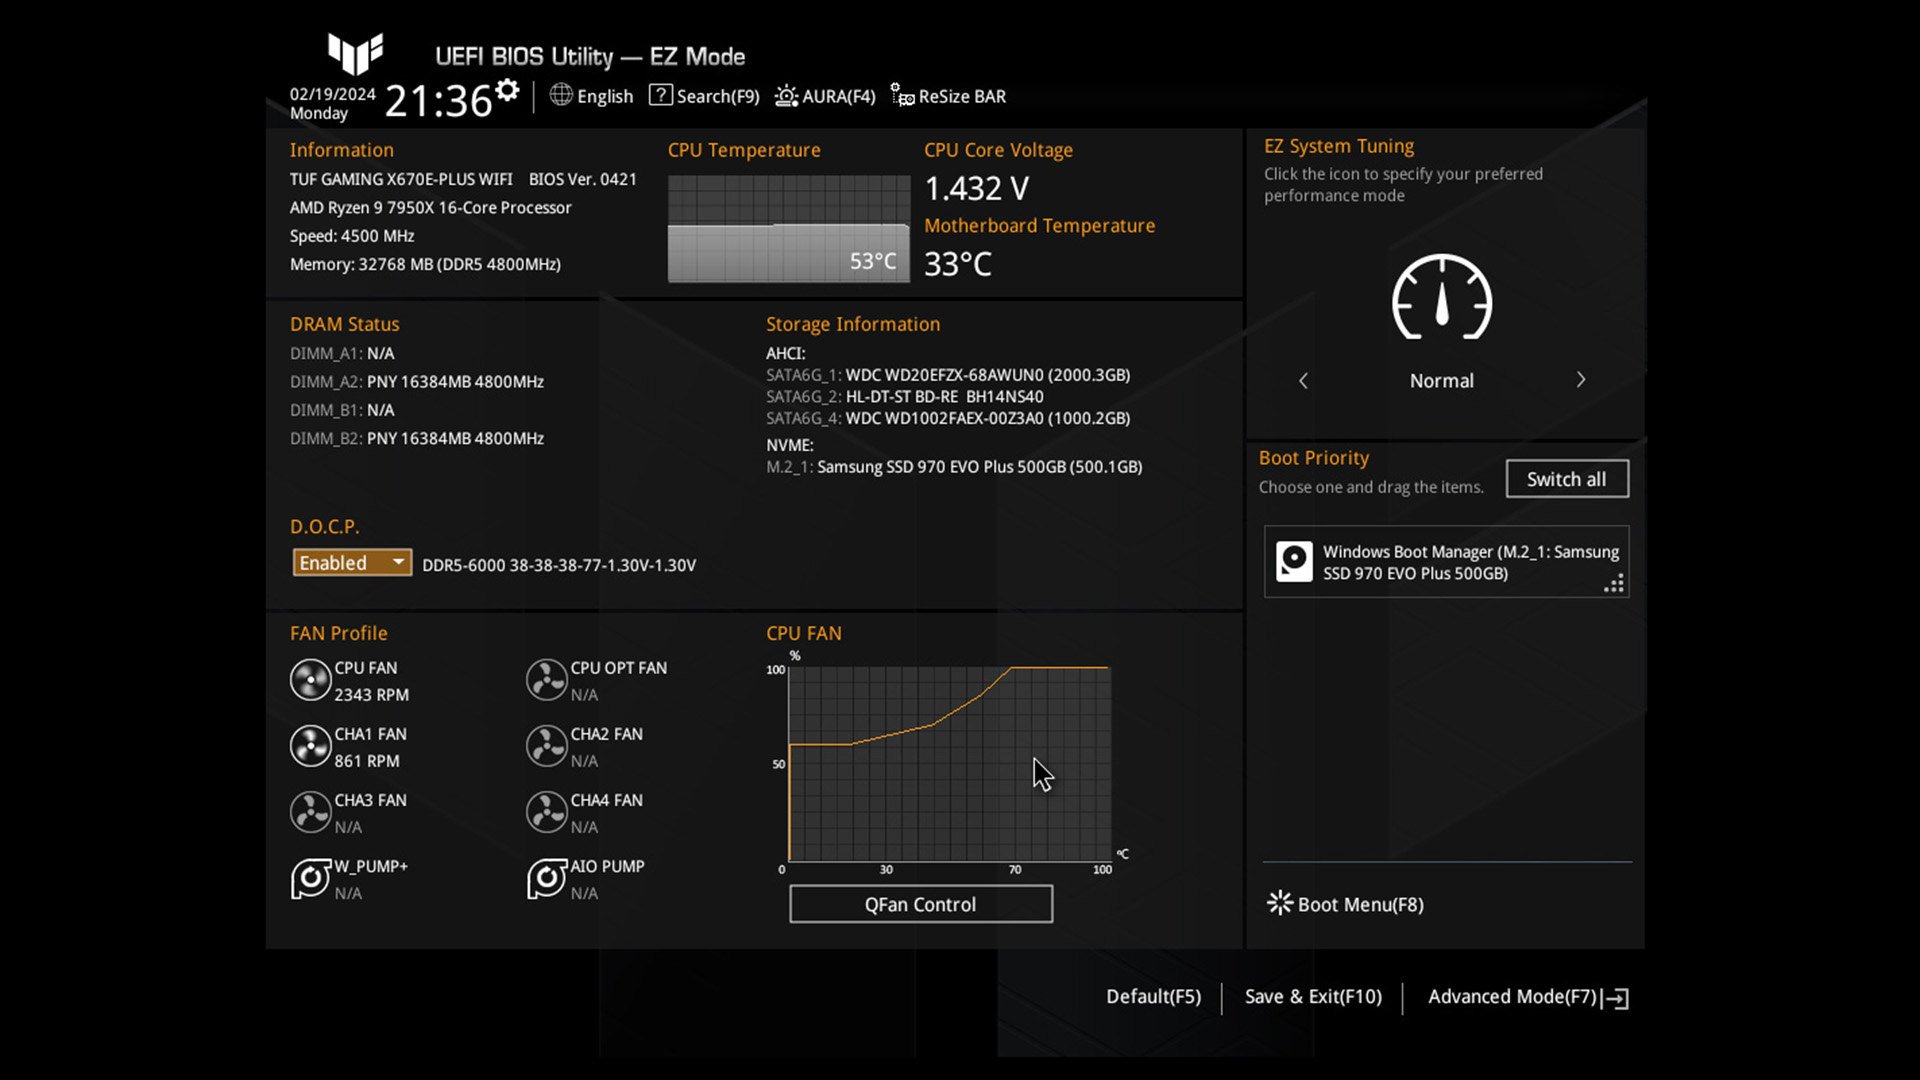Click the W_PUMP+ pump icon
This screenshot has height=1080, width=1920.
310,879
